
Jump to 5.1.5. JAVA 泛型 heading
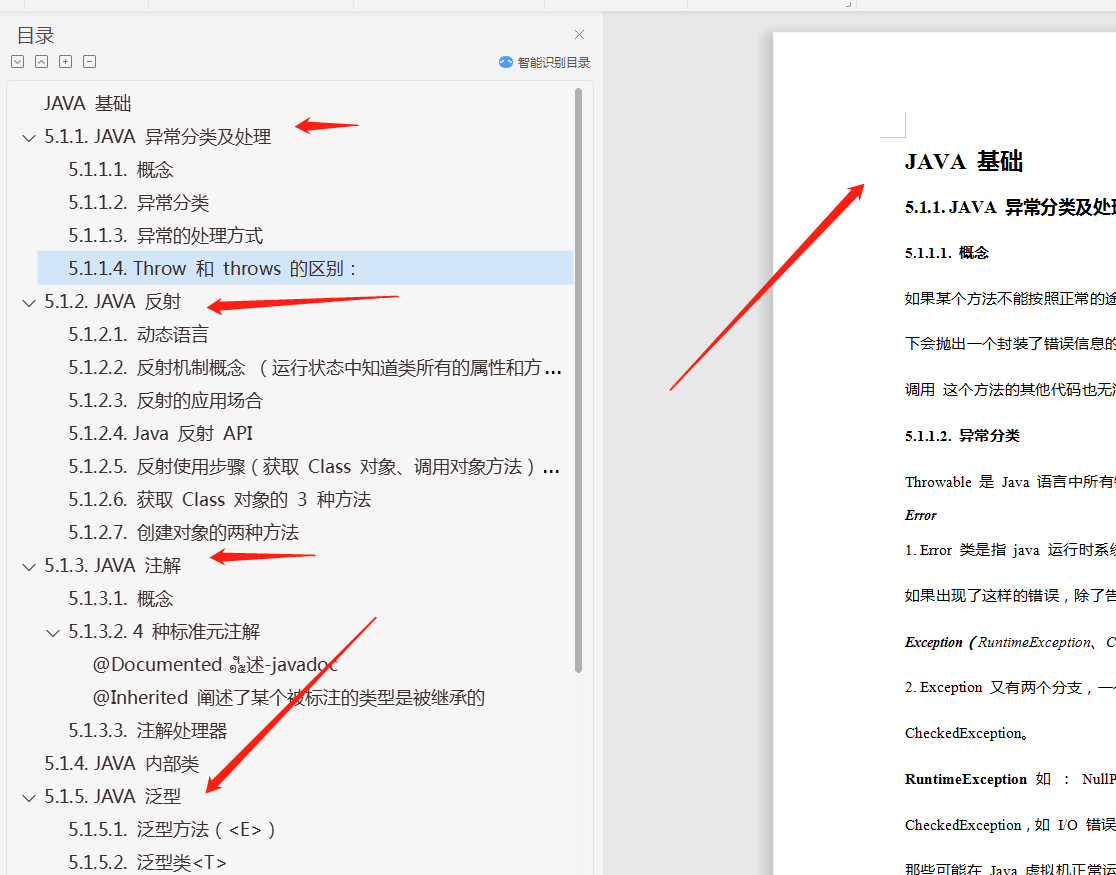click(112, 796)
